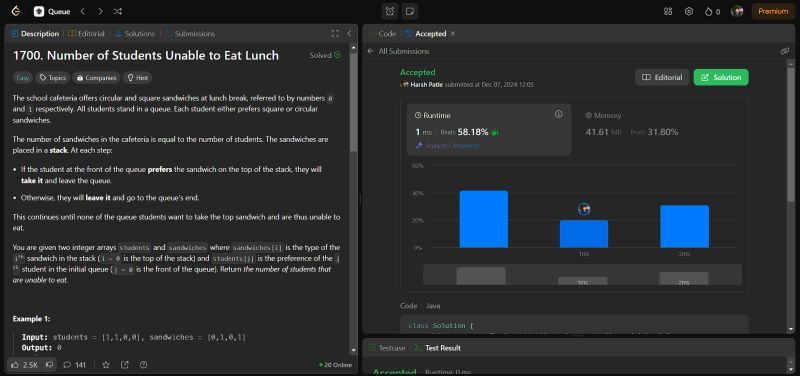800x376 pixels.
Task: Switch to the Submissions tab
Action: point(190,34)
